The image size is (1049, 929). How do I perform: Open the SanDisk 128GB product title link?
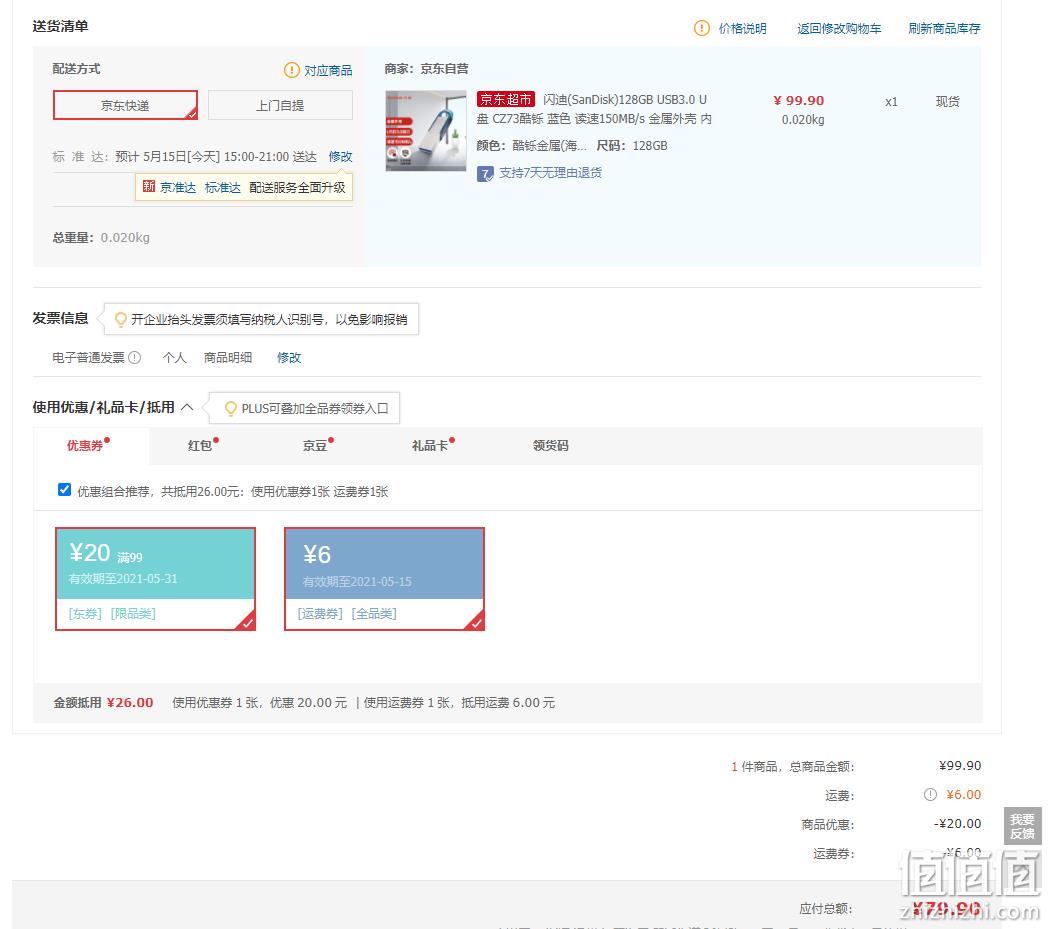[594, 109]
